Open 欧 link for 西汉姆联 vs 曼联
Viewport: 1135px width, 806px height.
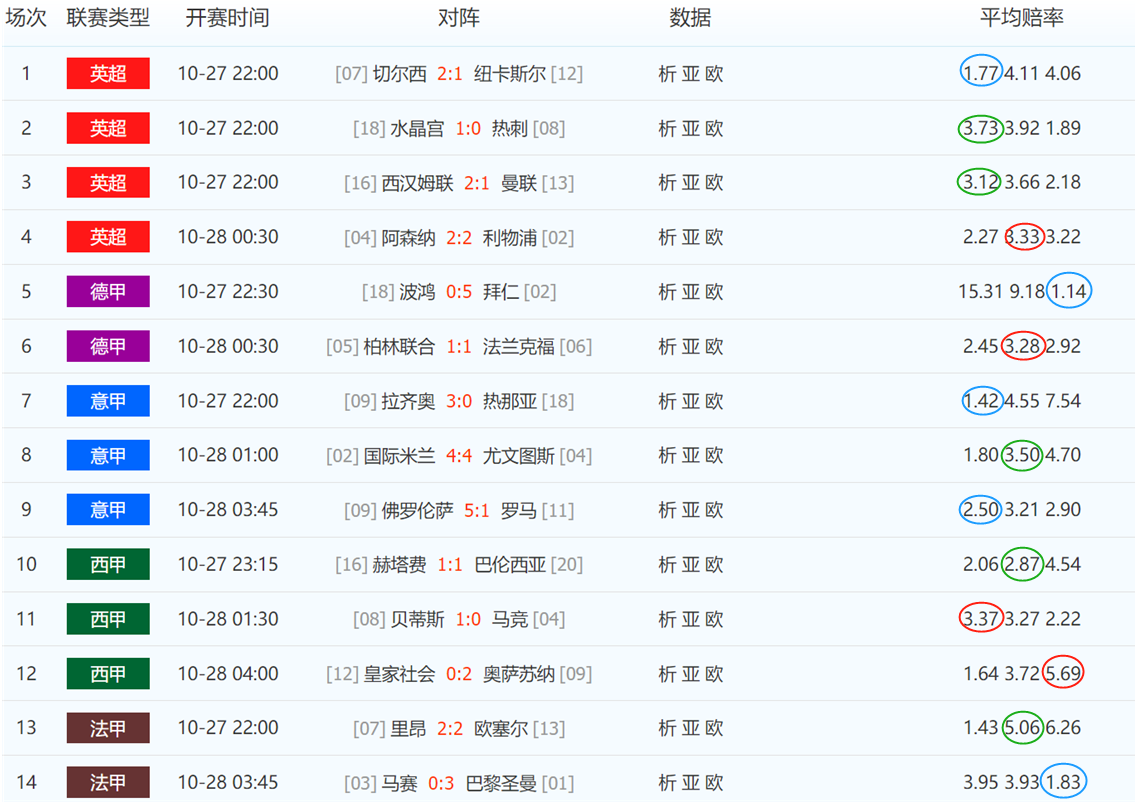pos(714,182)
